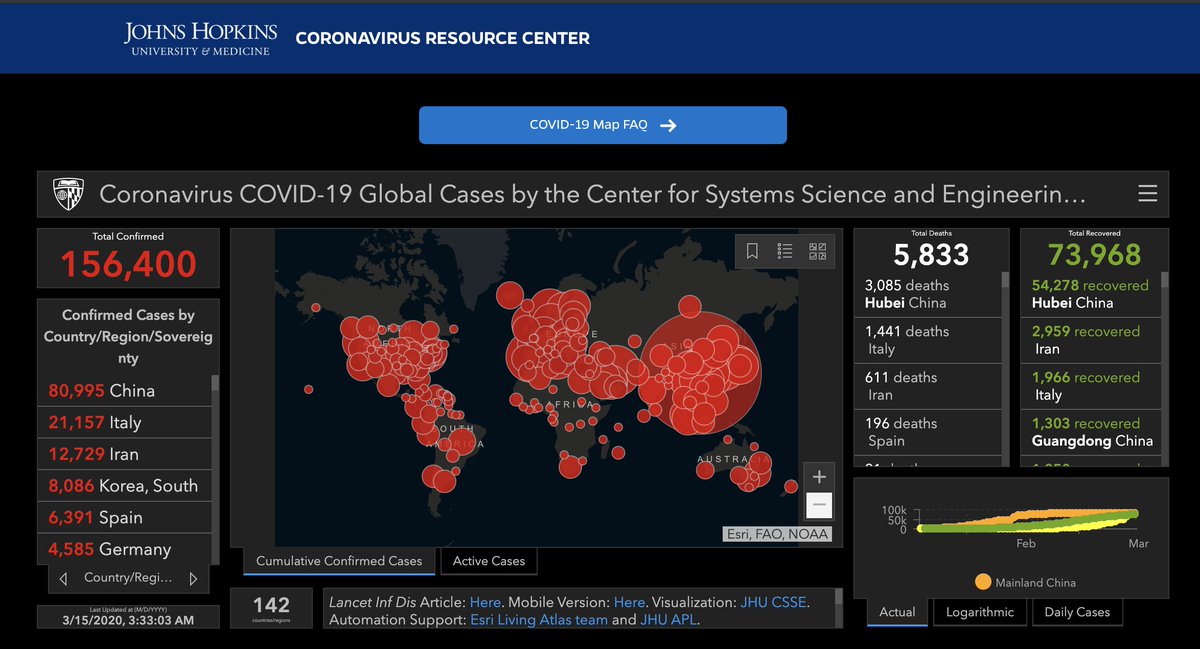Click 2,959 recovered Iran entry
Viewport: 1200px width, 649px height.
1091,340
